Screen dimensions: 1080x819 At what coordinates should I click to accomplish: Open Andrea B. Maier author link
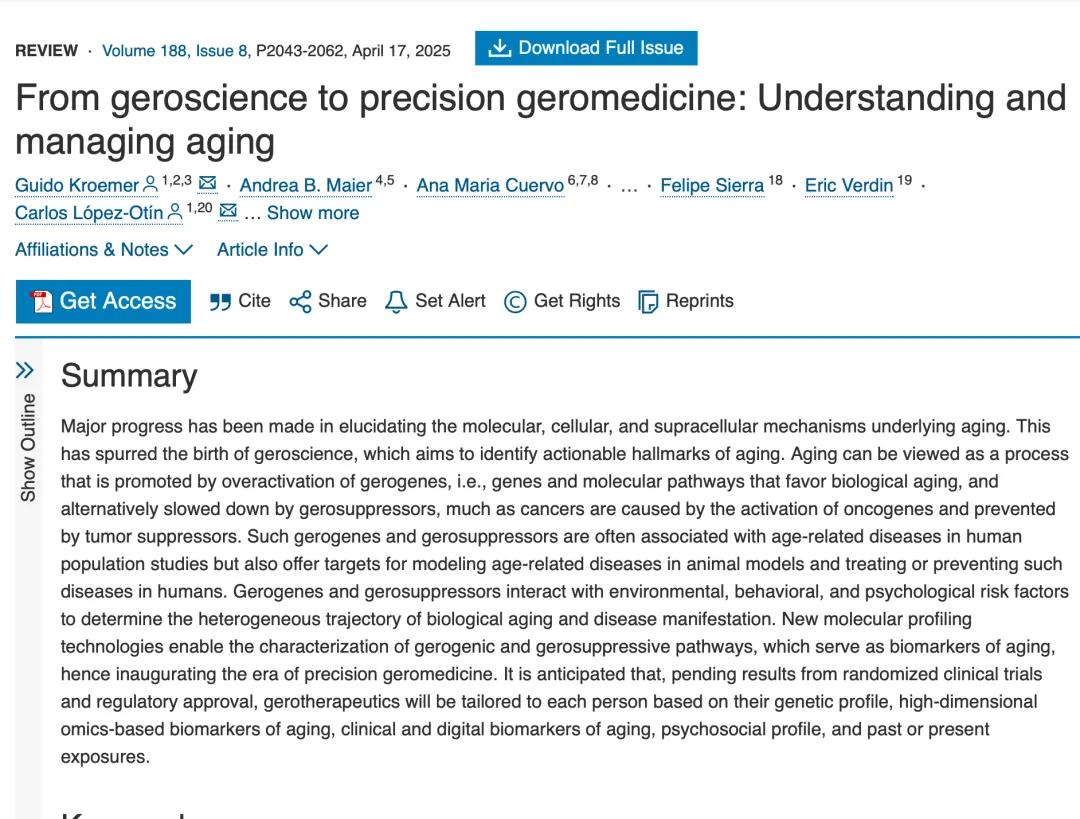point(306,186)
